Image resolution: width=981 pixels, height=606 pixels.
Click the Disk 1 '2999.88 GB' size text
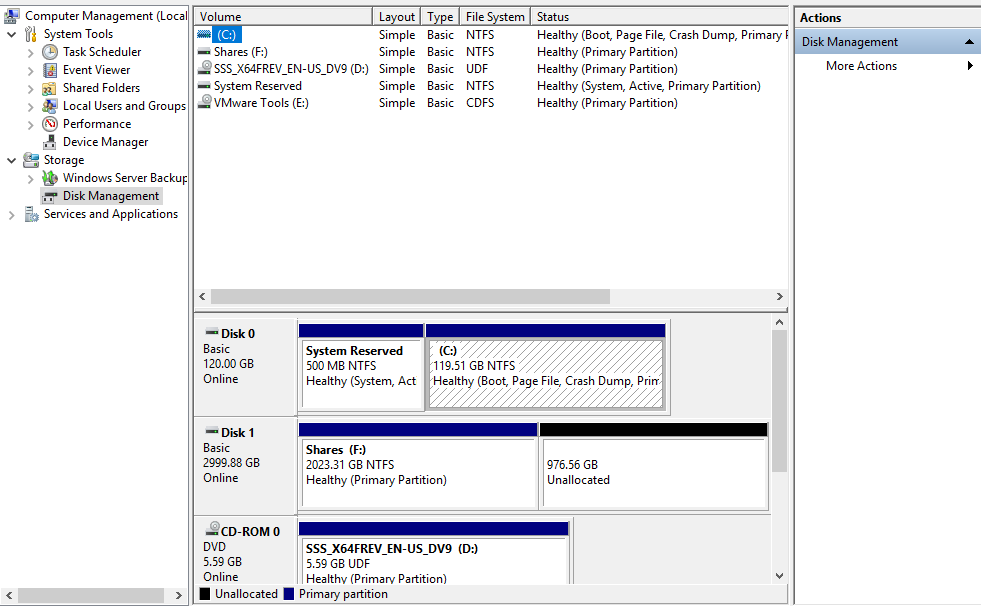tap(231, 463)
